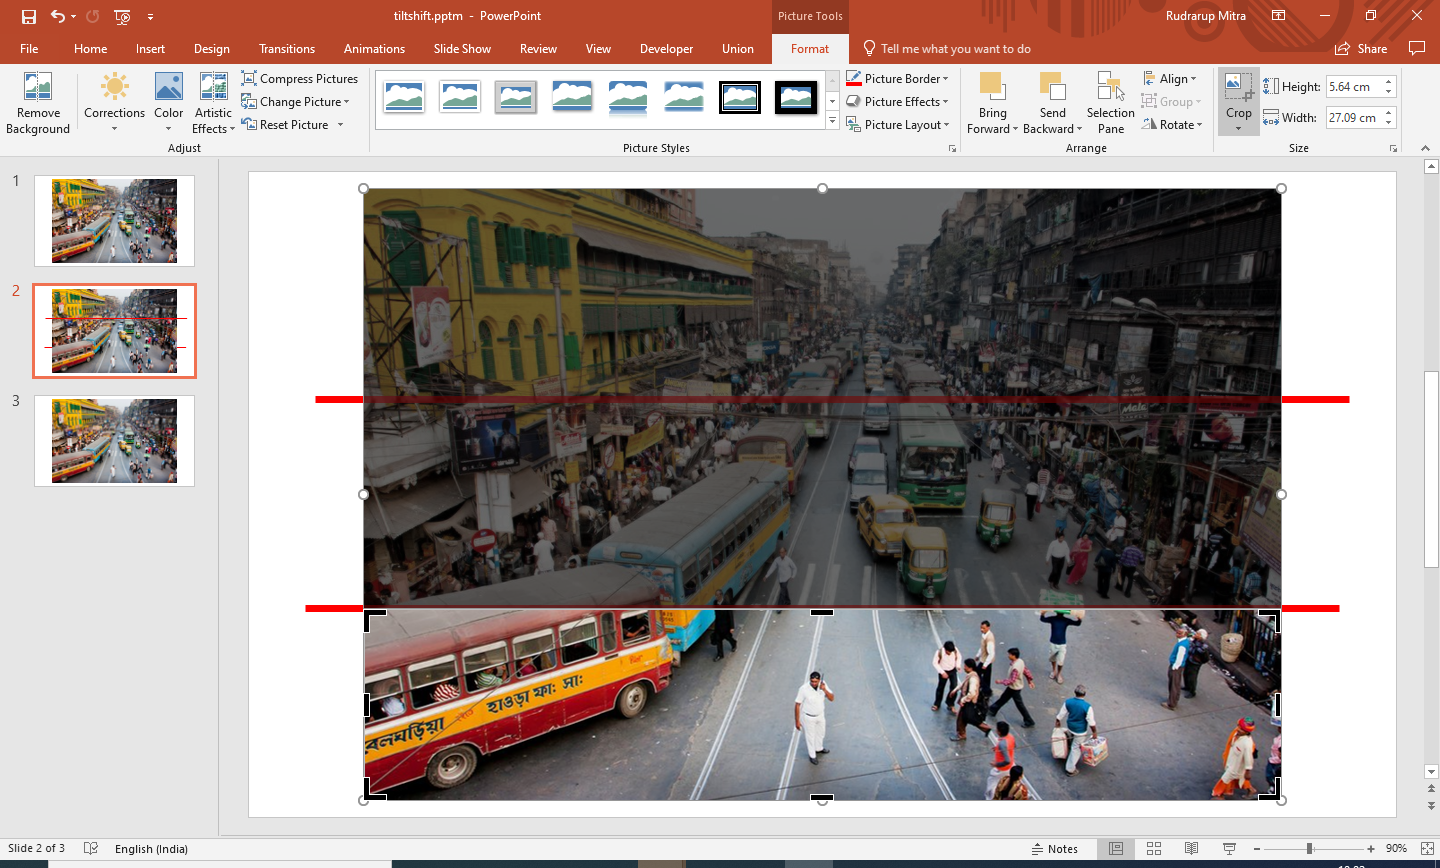Apply first picture style thumbnail
The width and height of the screenshot is (1440, 868).
pos(404,97)
